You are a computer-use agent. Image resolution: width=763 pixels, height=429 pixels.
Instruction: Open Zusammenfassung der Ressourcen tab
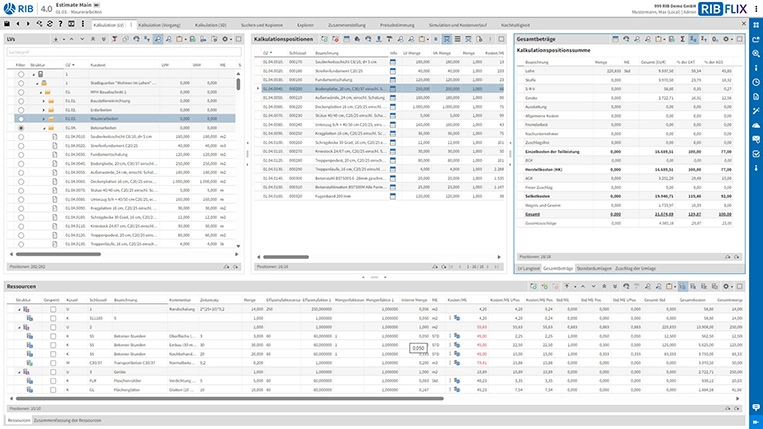[x=68, y=420]
